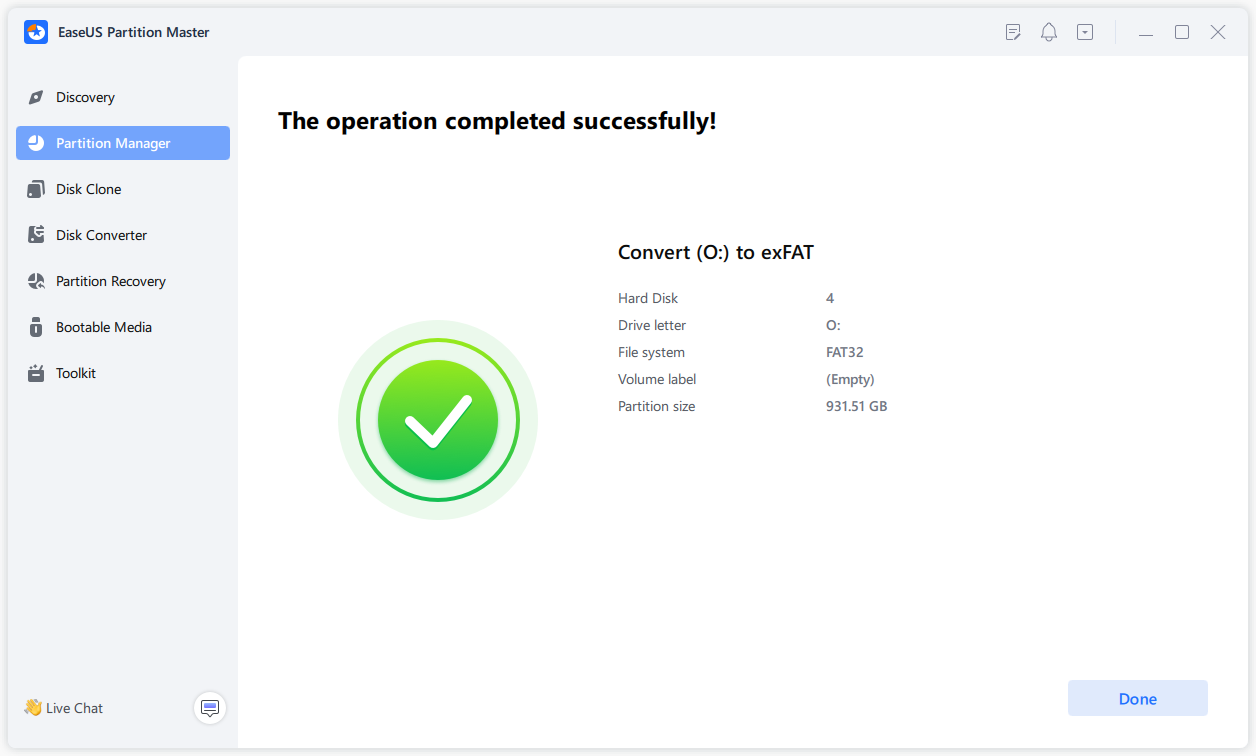The height and width of the screenshot is (756, 1256).
Task: Click the Partition Recovery icon
Action: (x=36, y=281)
